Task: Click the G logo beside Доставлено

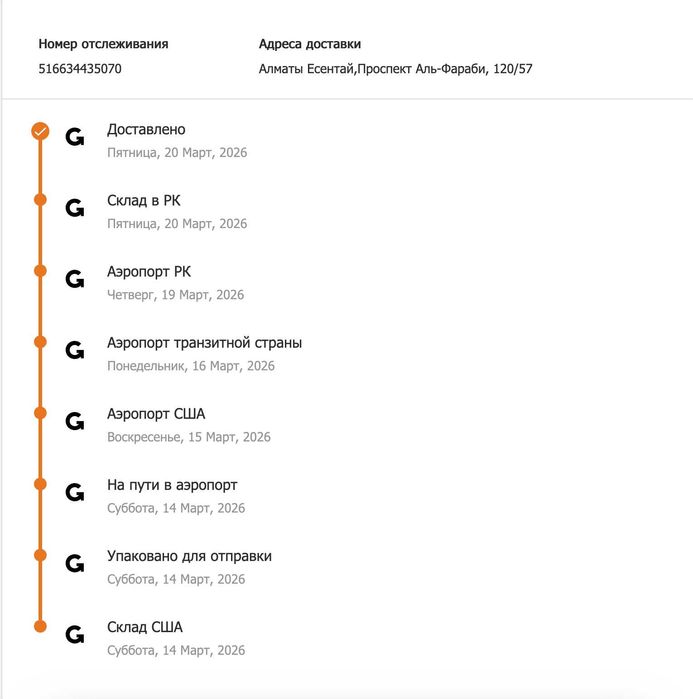Action: (x=75, y=138)
